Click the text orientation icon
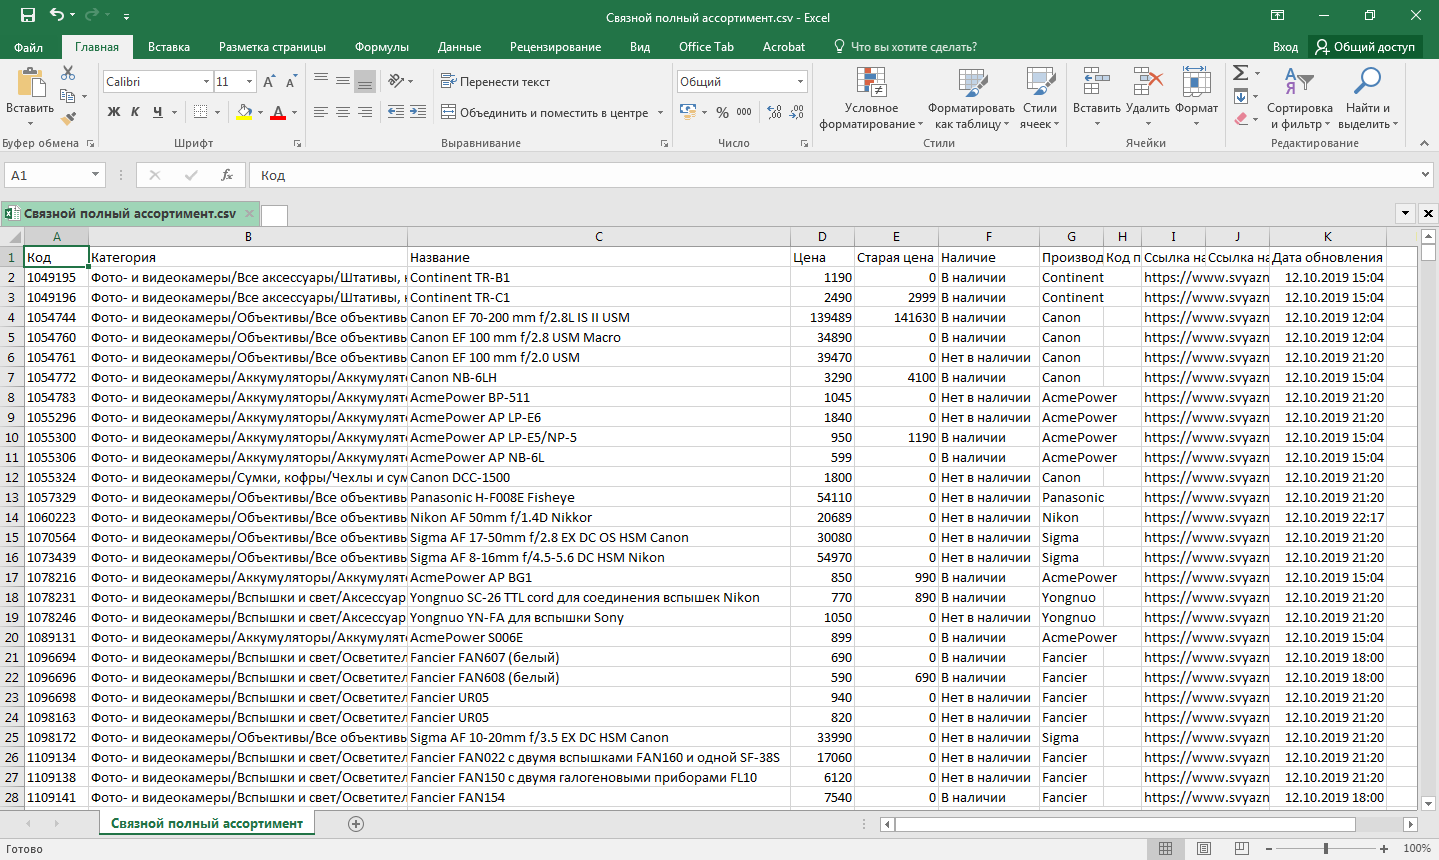 coord(397,81)
